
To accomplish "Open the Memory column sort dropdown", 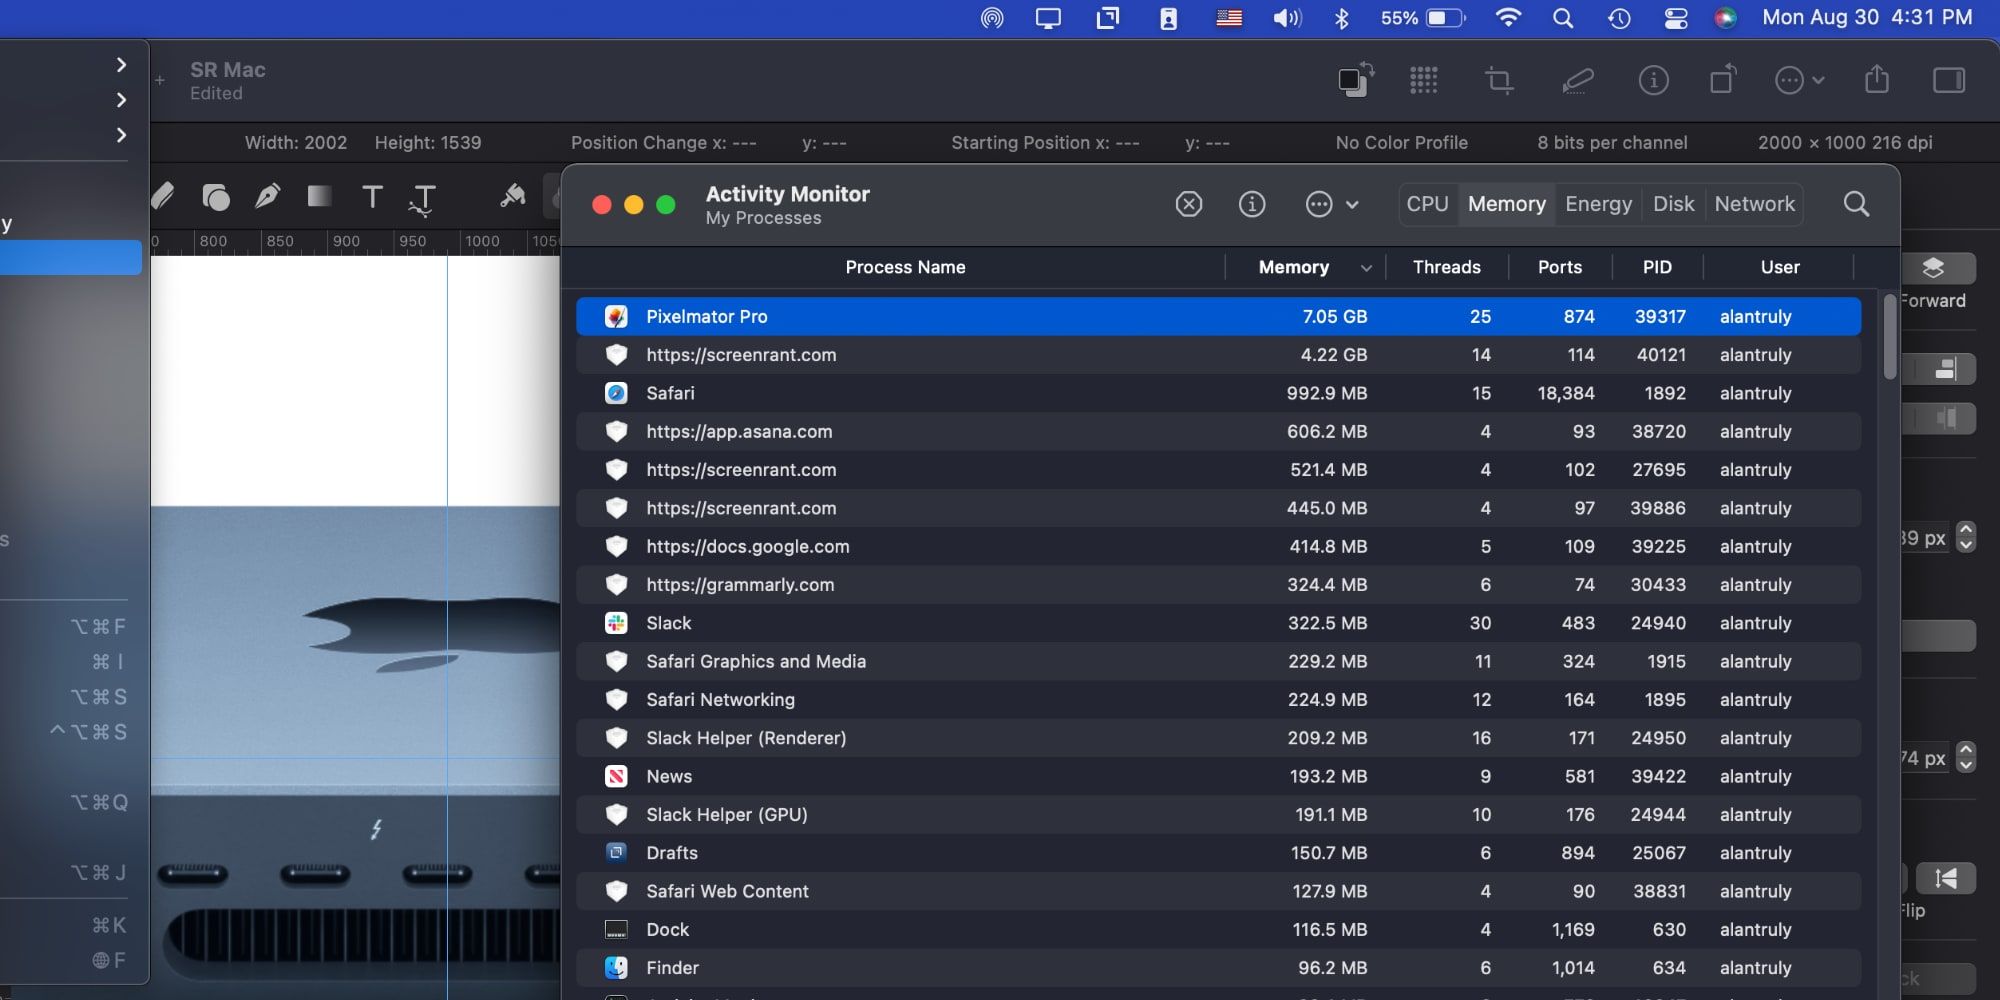I will [1365, 267].
